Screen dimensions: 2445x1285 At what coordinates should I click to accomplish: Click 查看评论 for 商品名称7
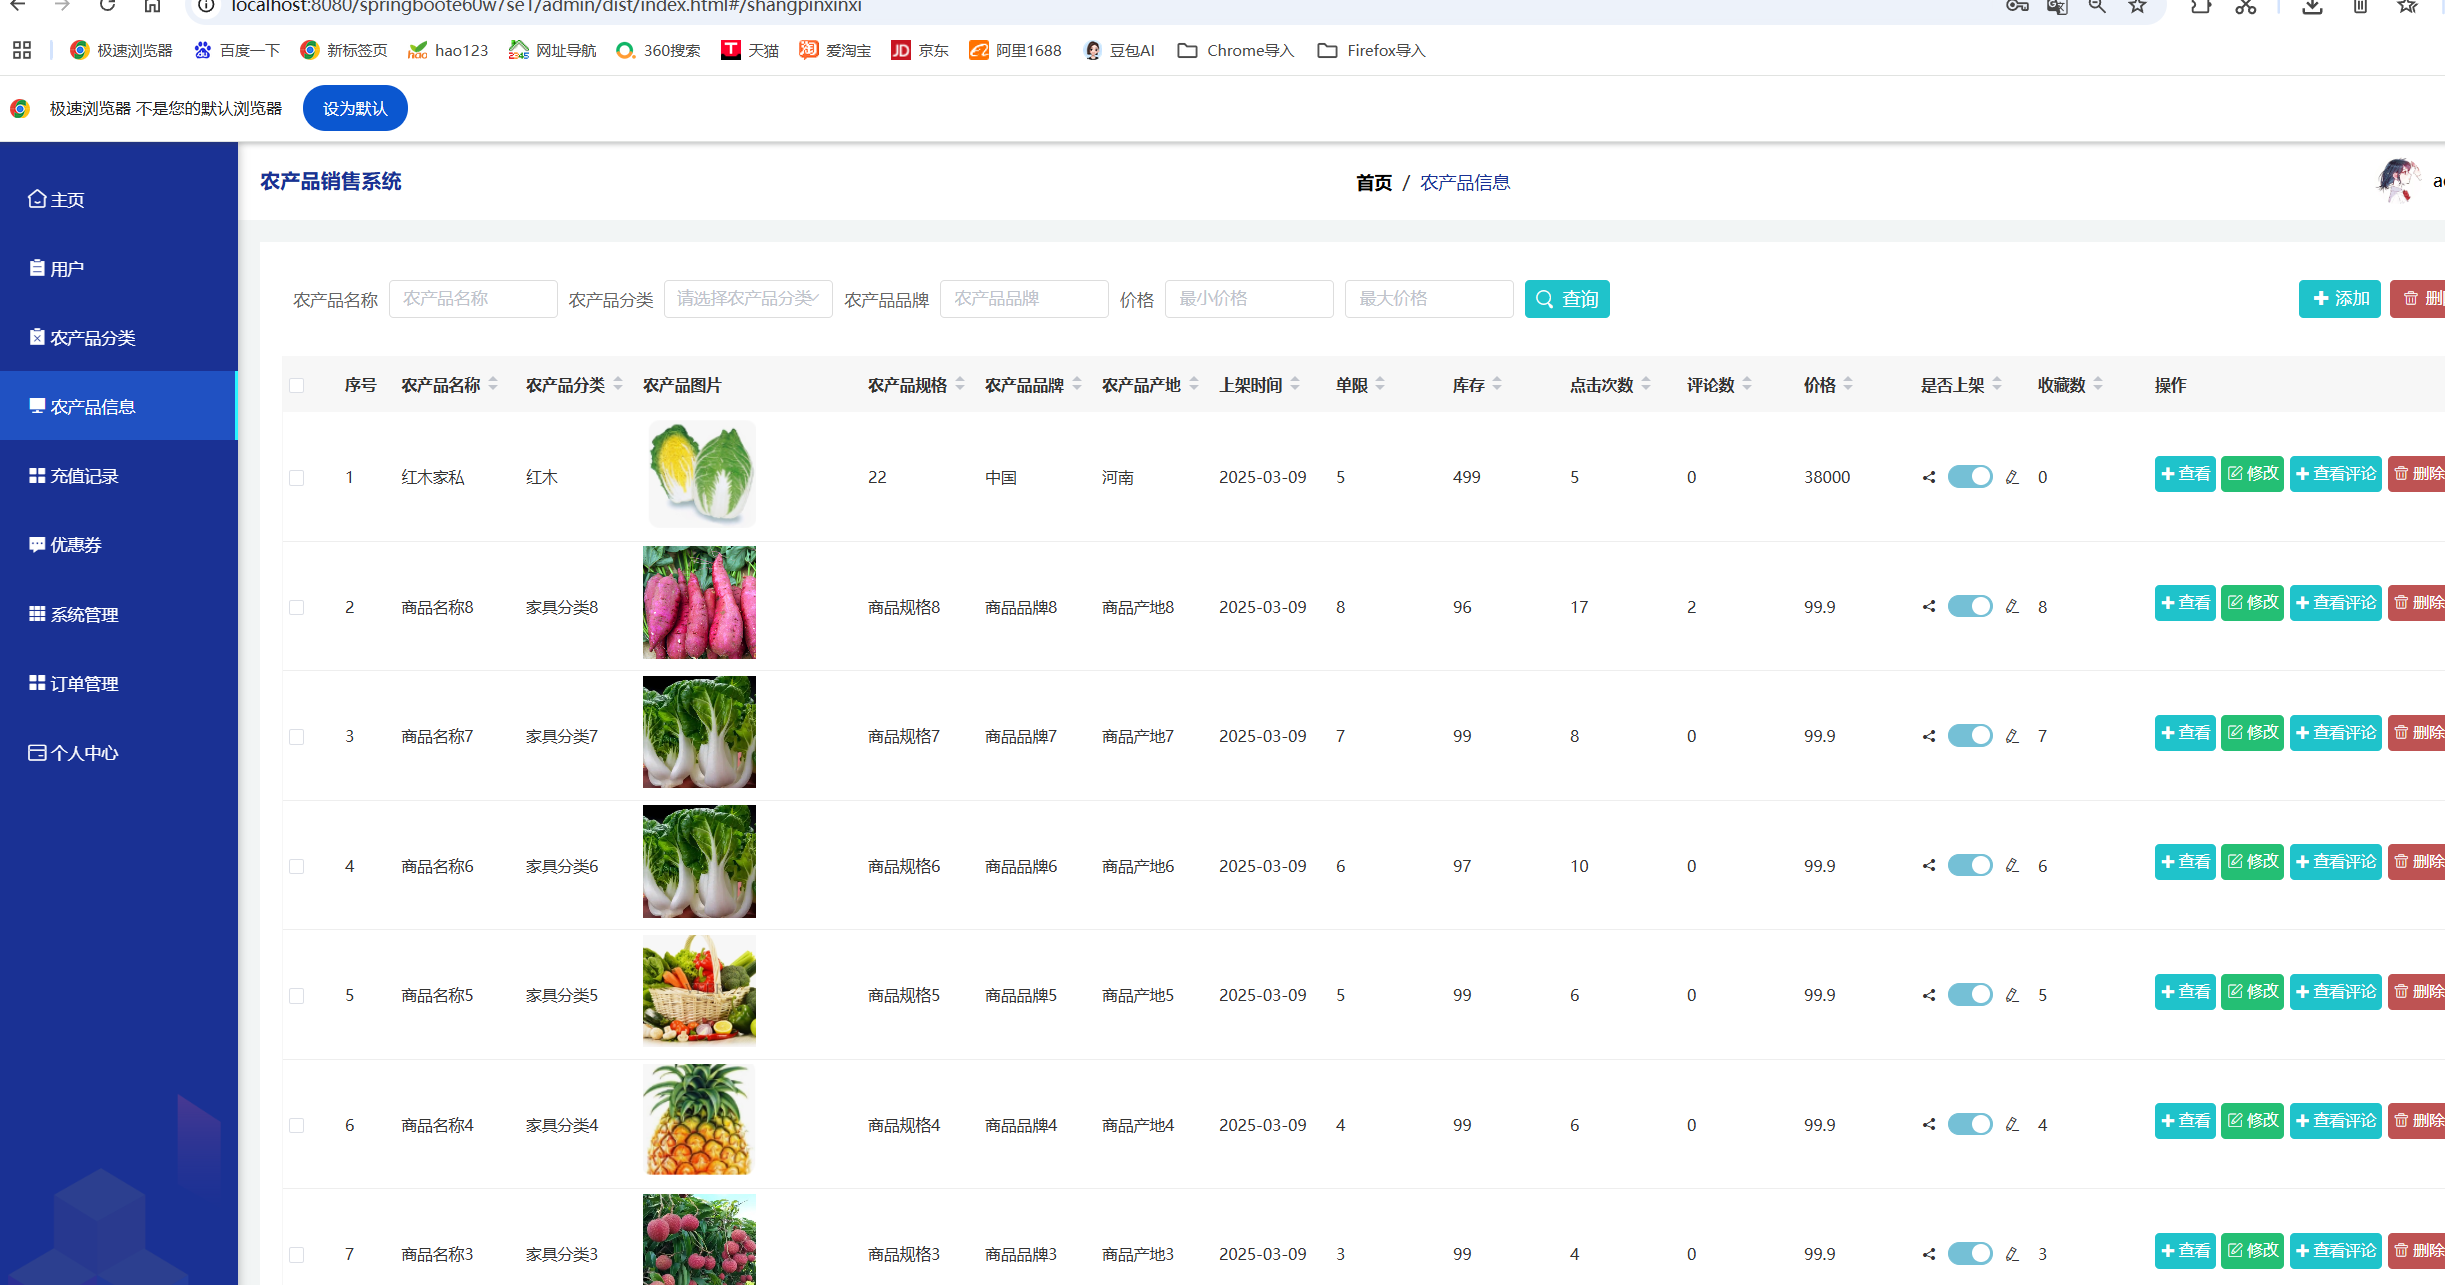tap(2335, 733)
